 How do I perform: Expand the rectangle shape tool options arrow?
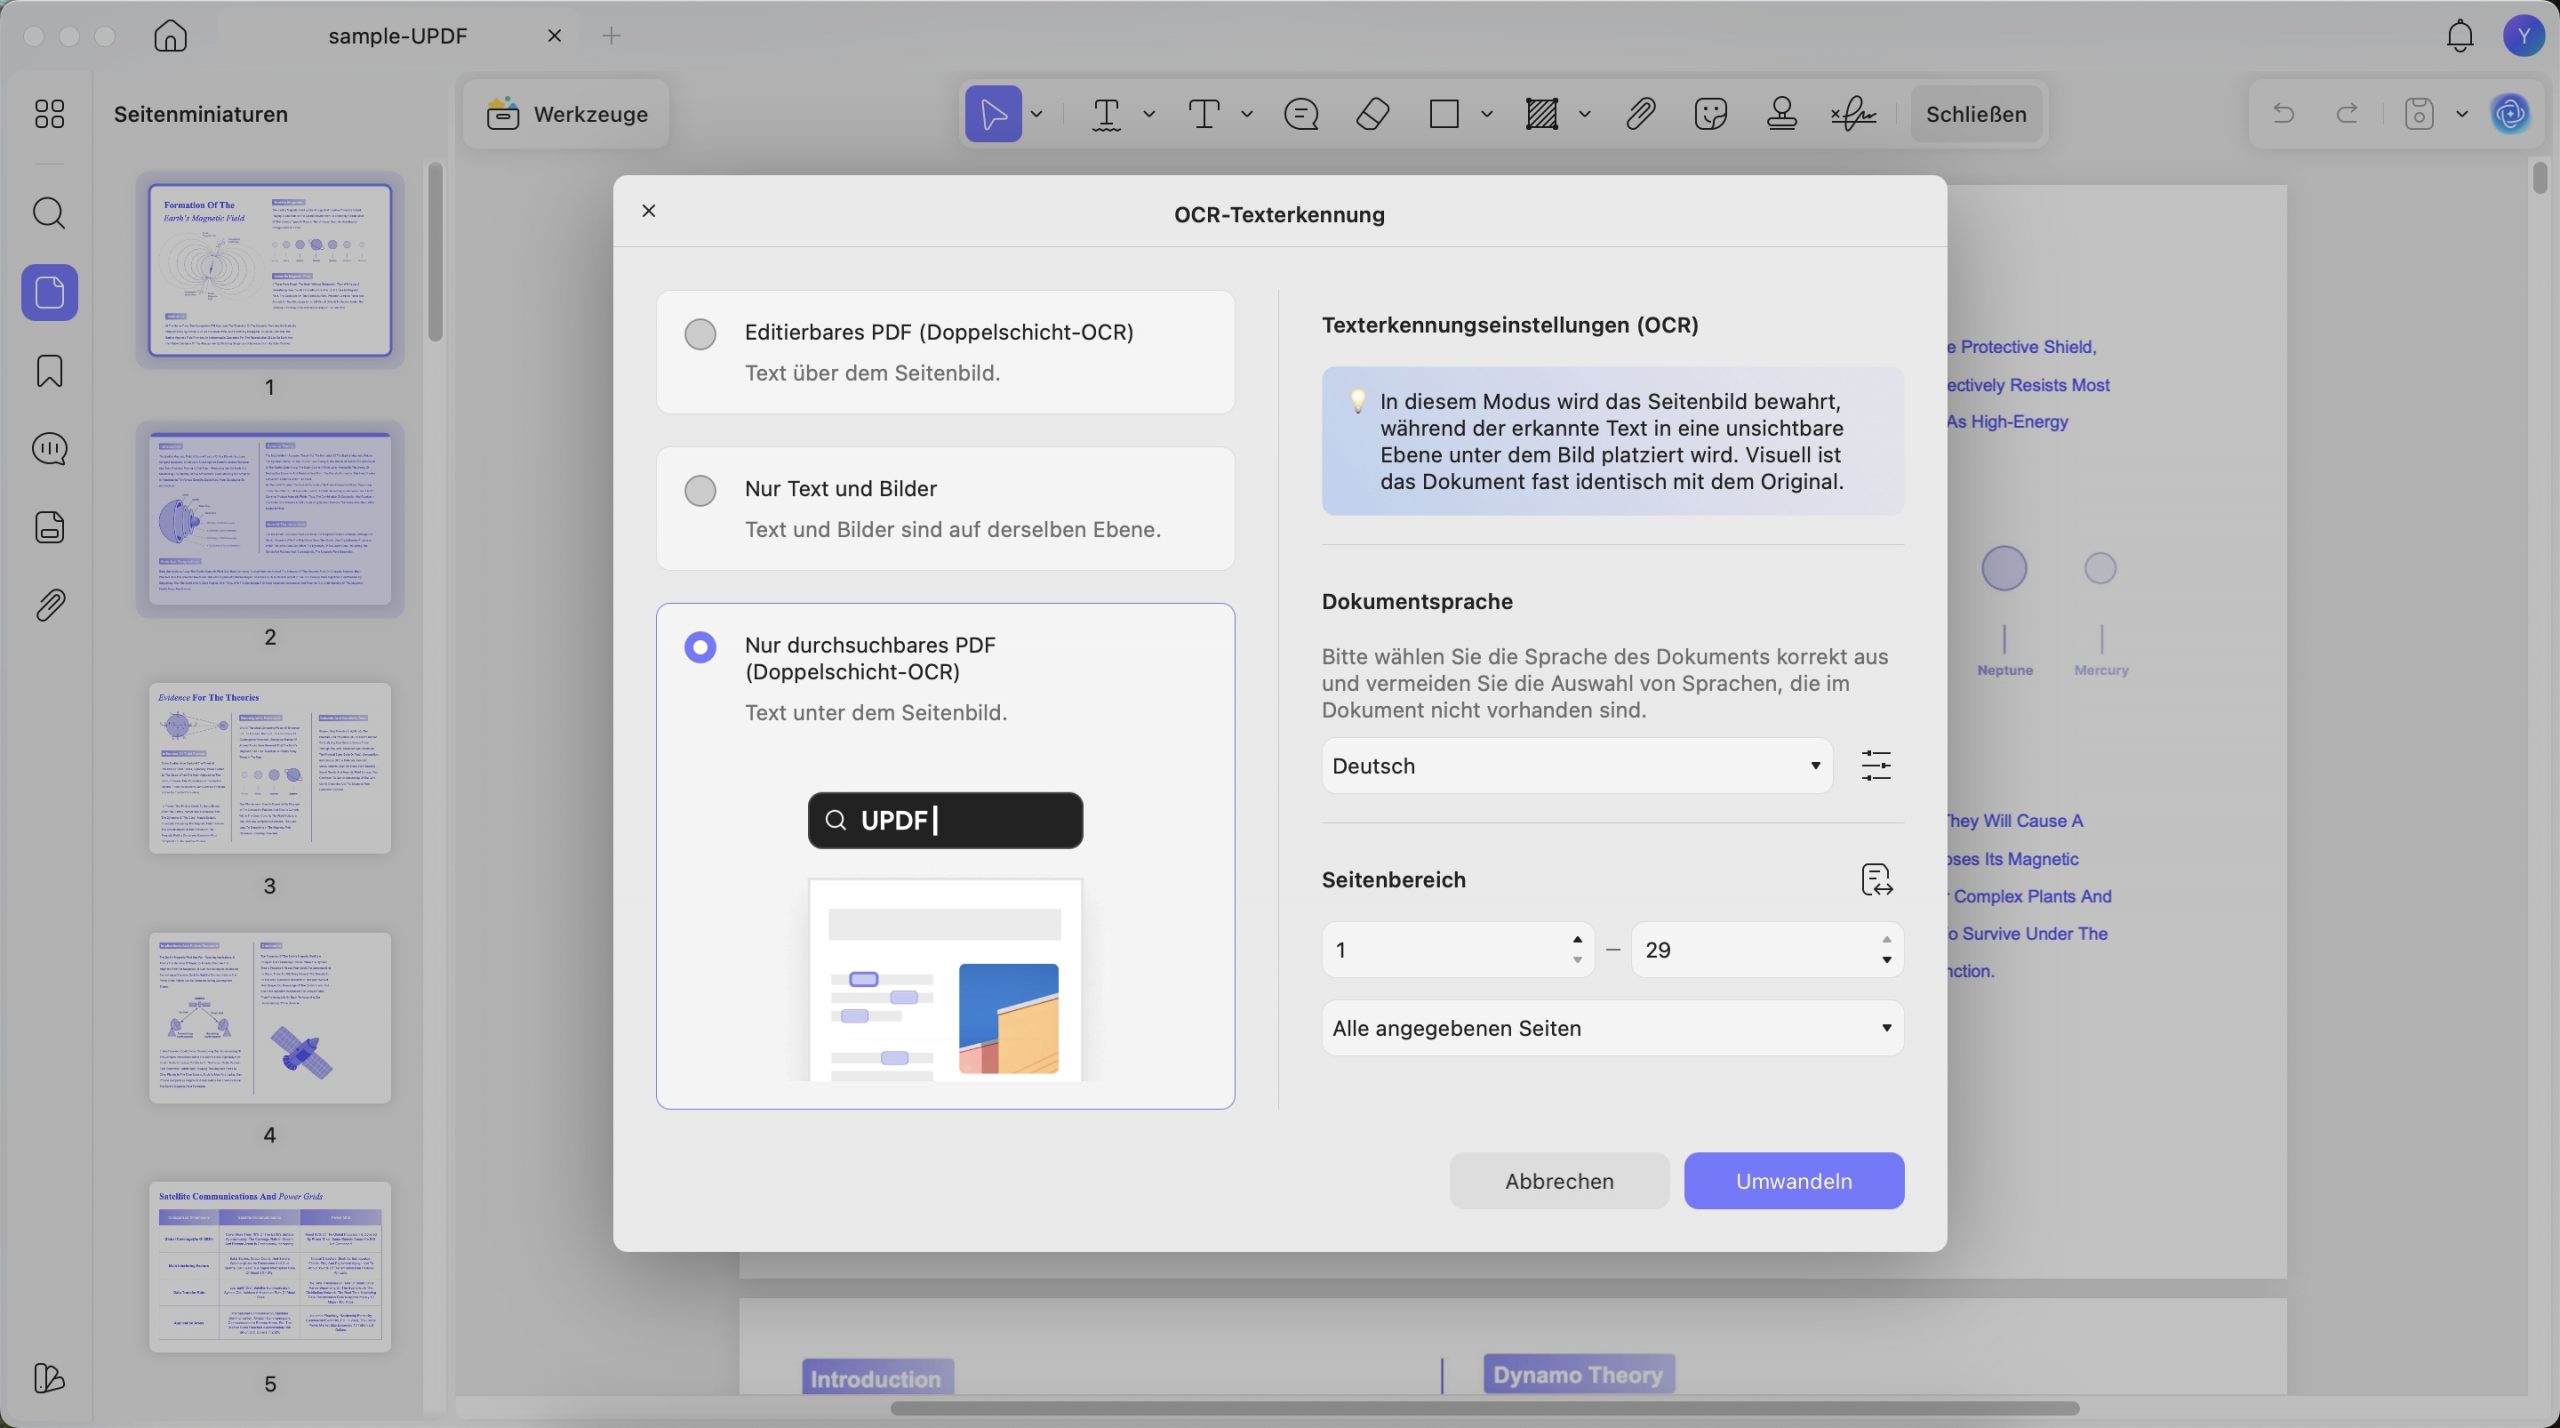(1487, 114)
